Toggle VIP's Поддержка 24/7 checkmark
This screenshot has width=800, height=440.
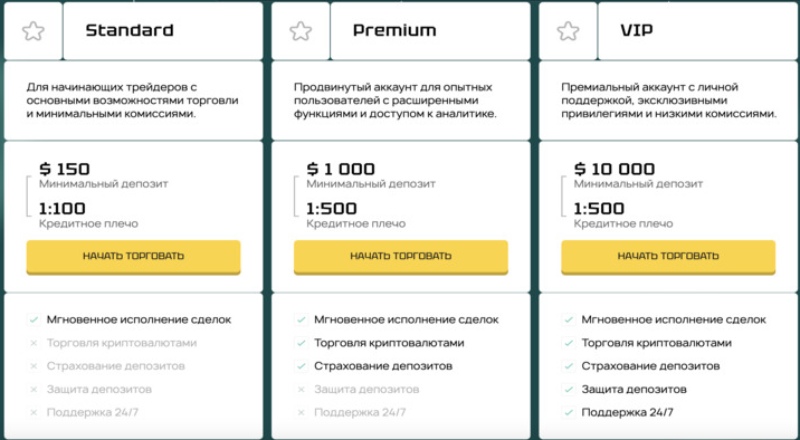point(568,412)
